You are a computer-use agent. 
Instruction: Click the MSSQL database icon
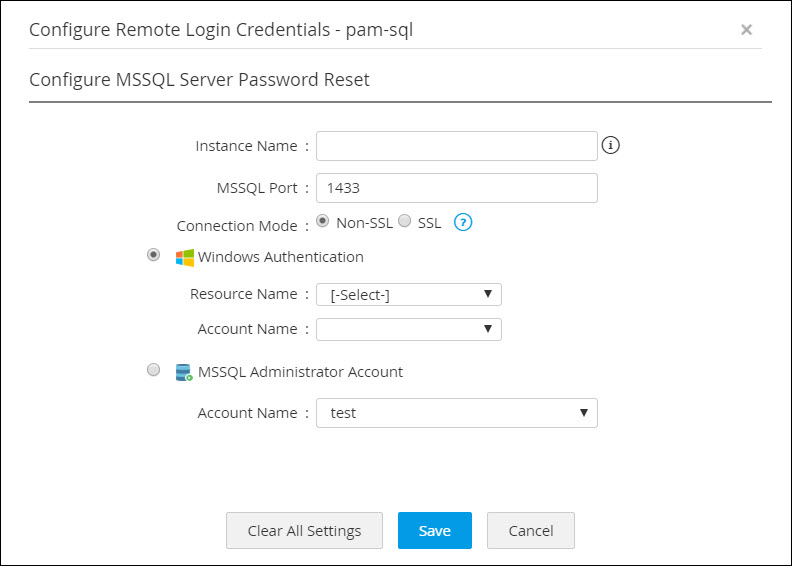[184, 372]
